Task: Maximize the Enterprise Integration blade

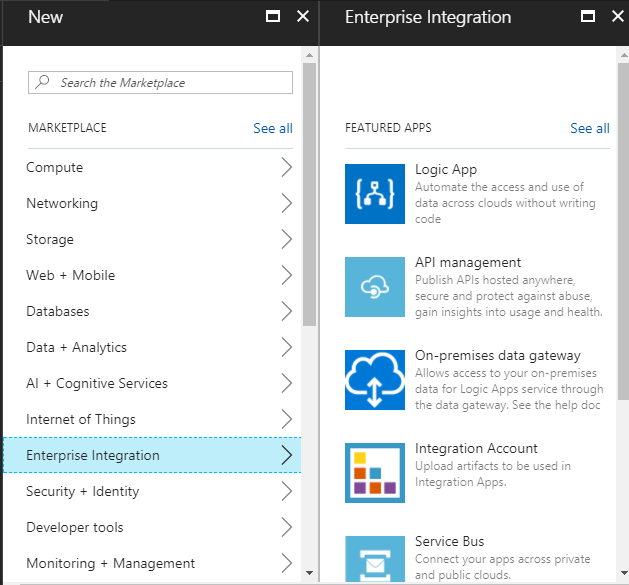Action: click(x=589, y=17)
